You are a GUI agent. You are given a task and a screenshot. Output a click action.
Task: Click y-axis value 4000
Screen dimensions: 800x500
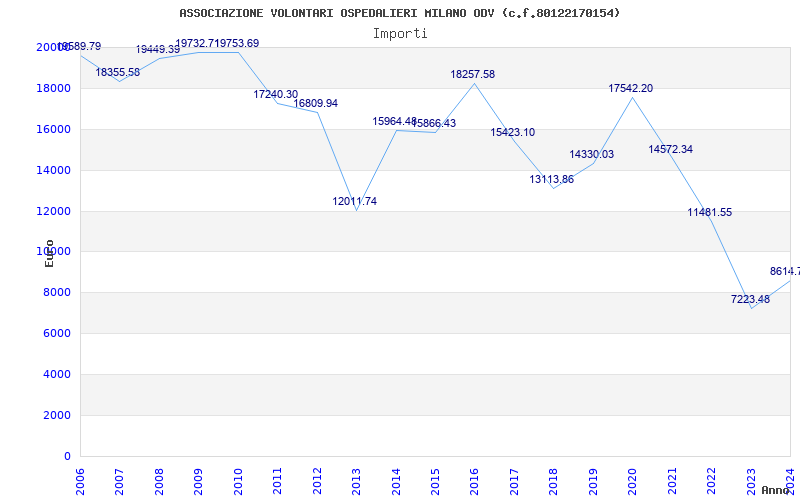[56, 374]
